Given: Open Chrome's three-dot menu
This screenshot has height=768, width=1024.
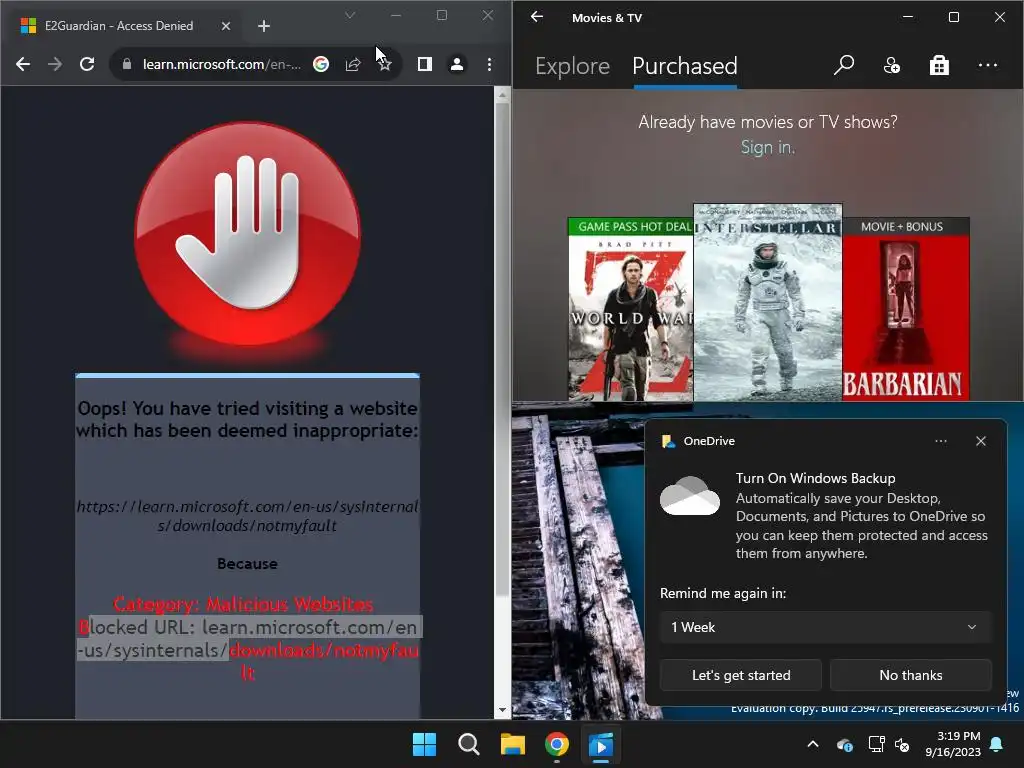Looking at the screenshot, I should [489, 64].
